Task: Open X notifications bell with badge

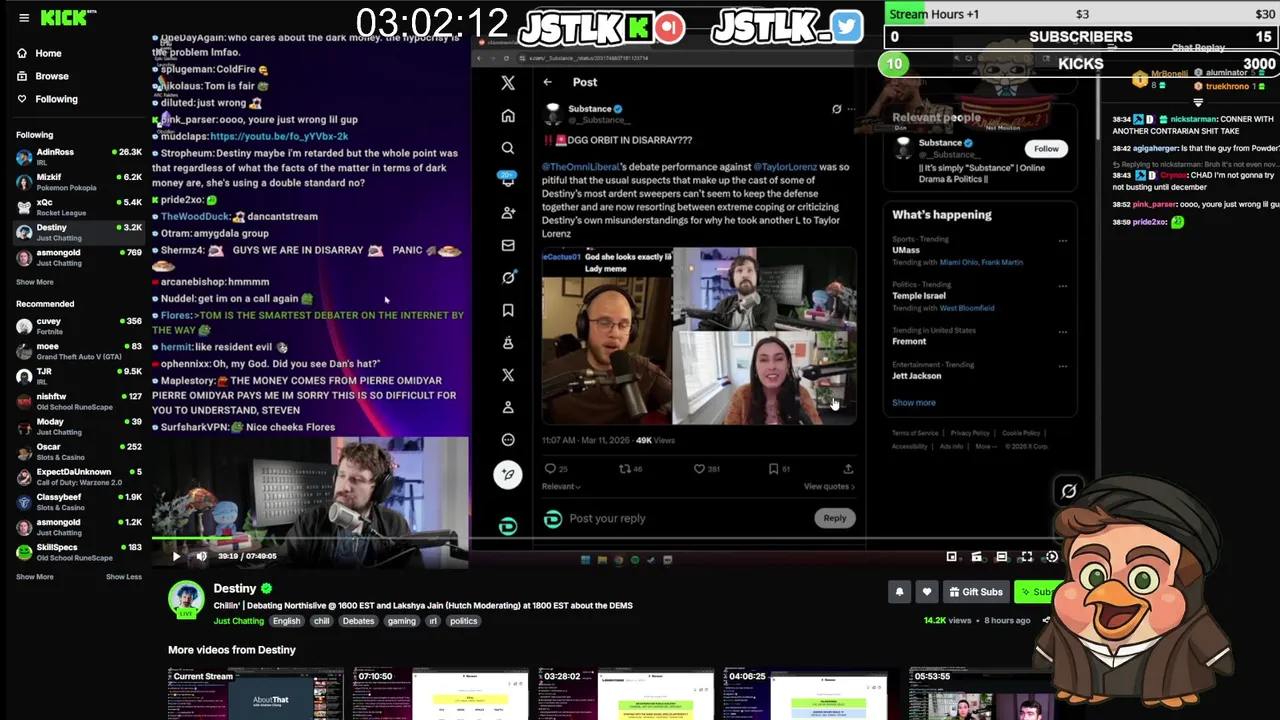Action: click(x=508, y=180)
